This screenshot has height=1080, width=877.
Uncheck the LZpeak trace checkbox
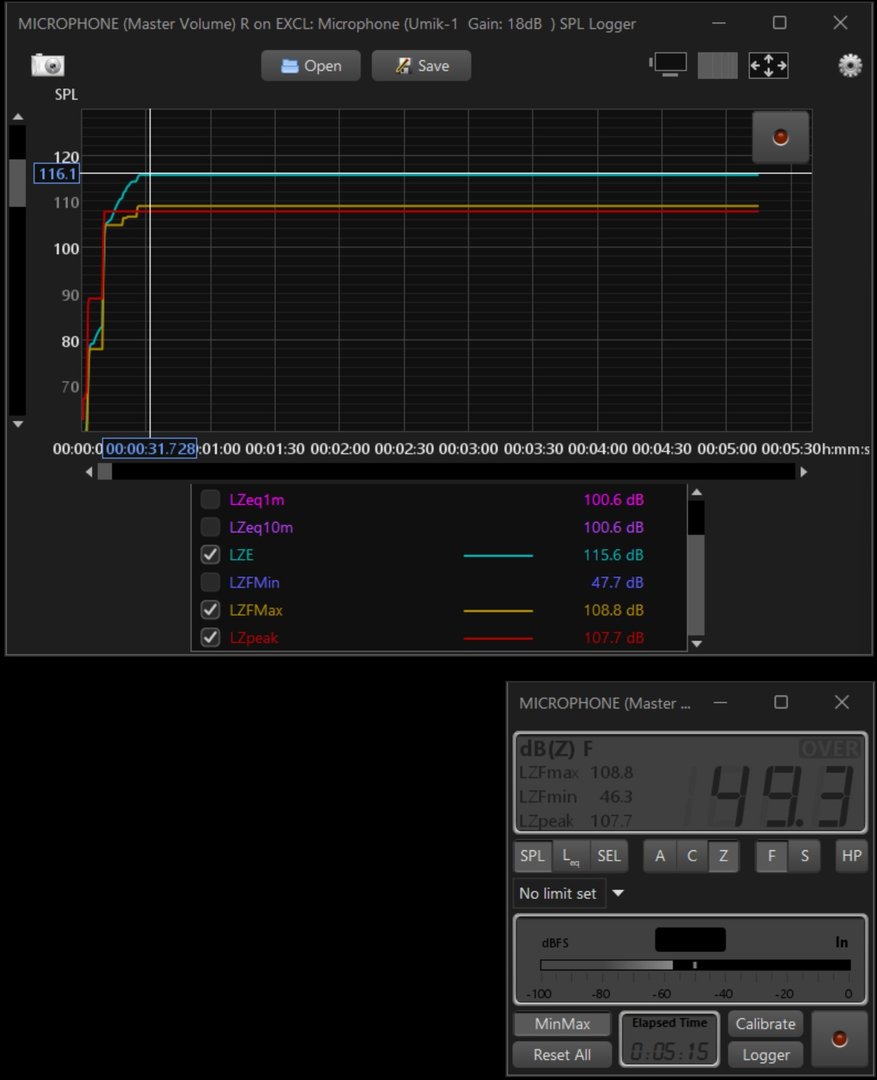tap(210, 637)
